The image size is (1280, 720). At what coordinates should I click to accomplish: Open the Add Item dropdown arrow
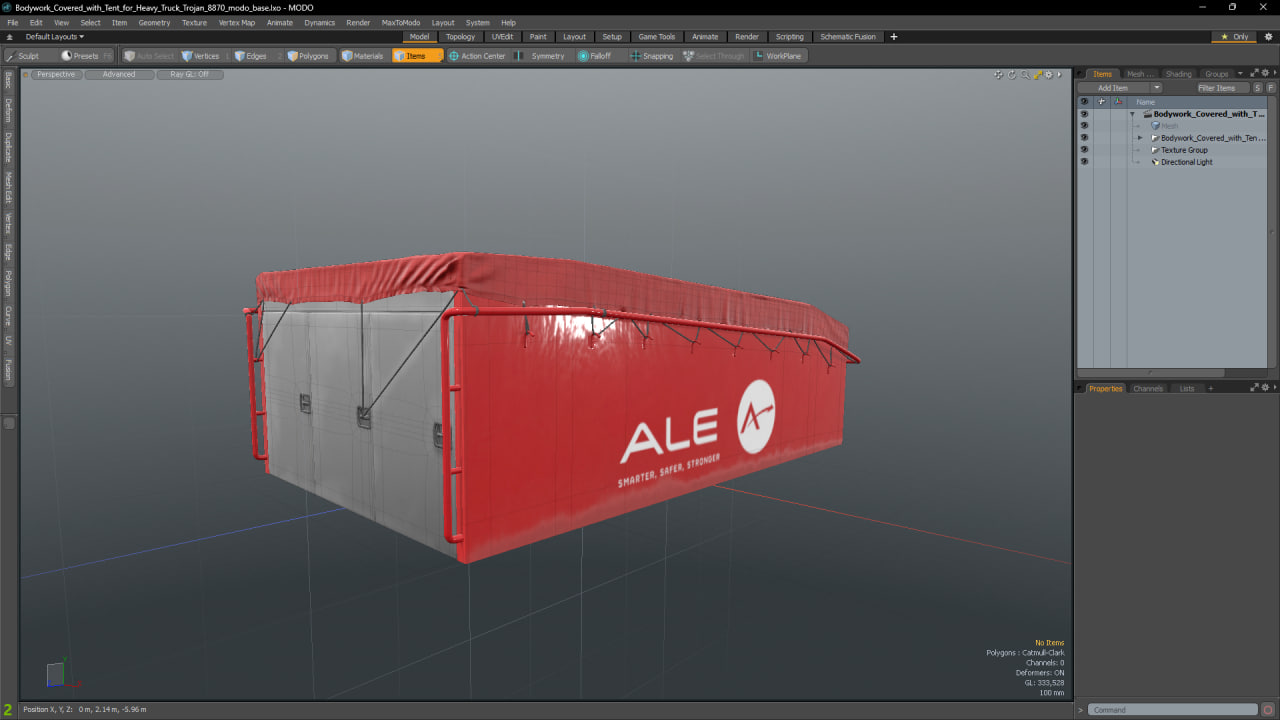click(1156, 88)
